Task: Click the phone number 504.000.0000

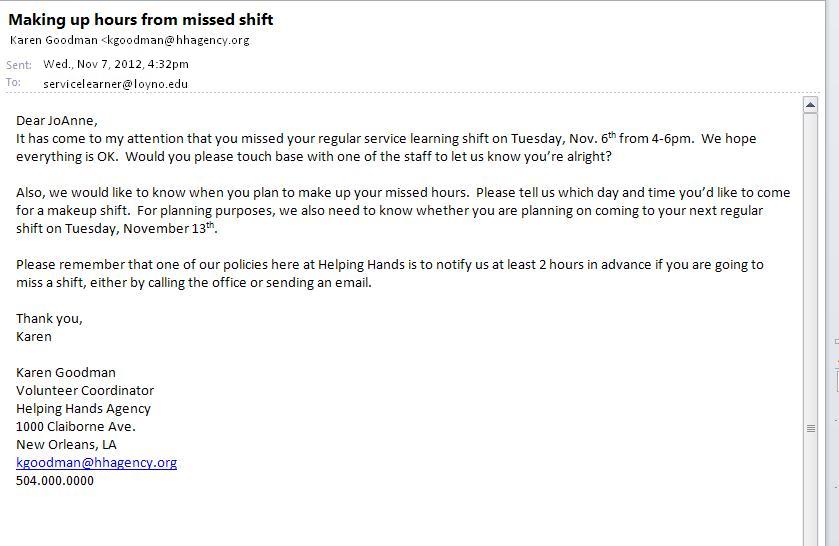Action: 55,480
